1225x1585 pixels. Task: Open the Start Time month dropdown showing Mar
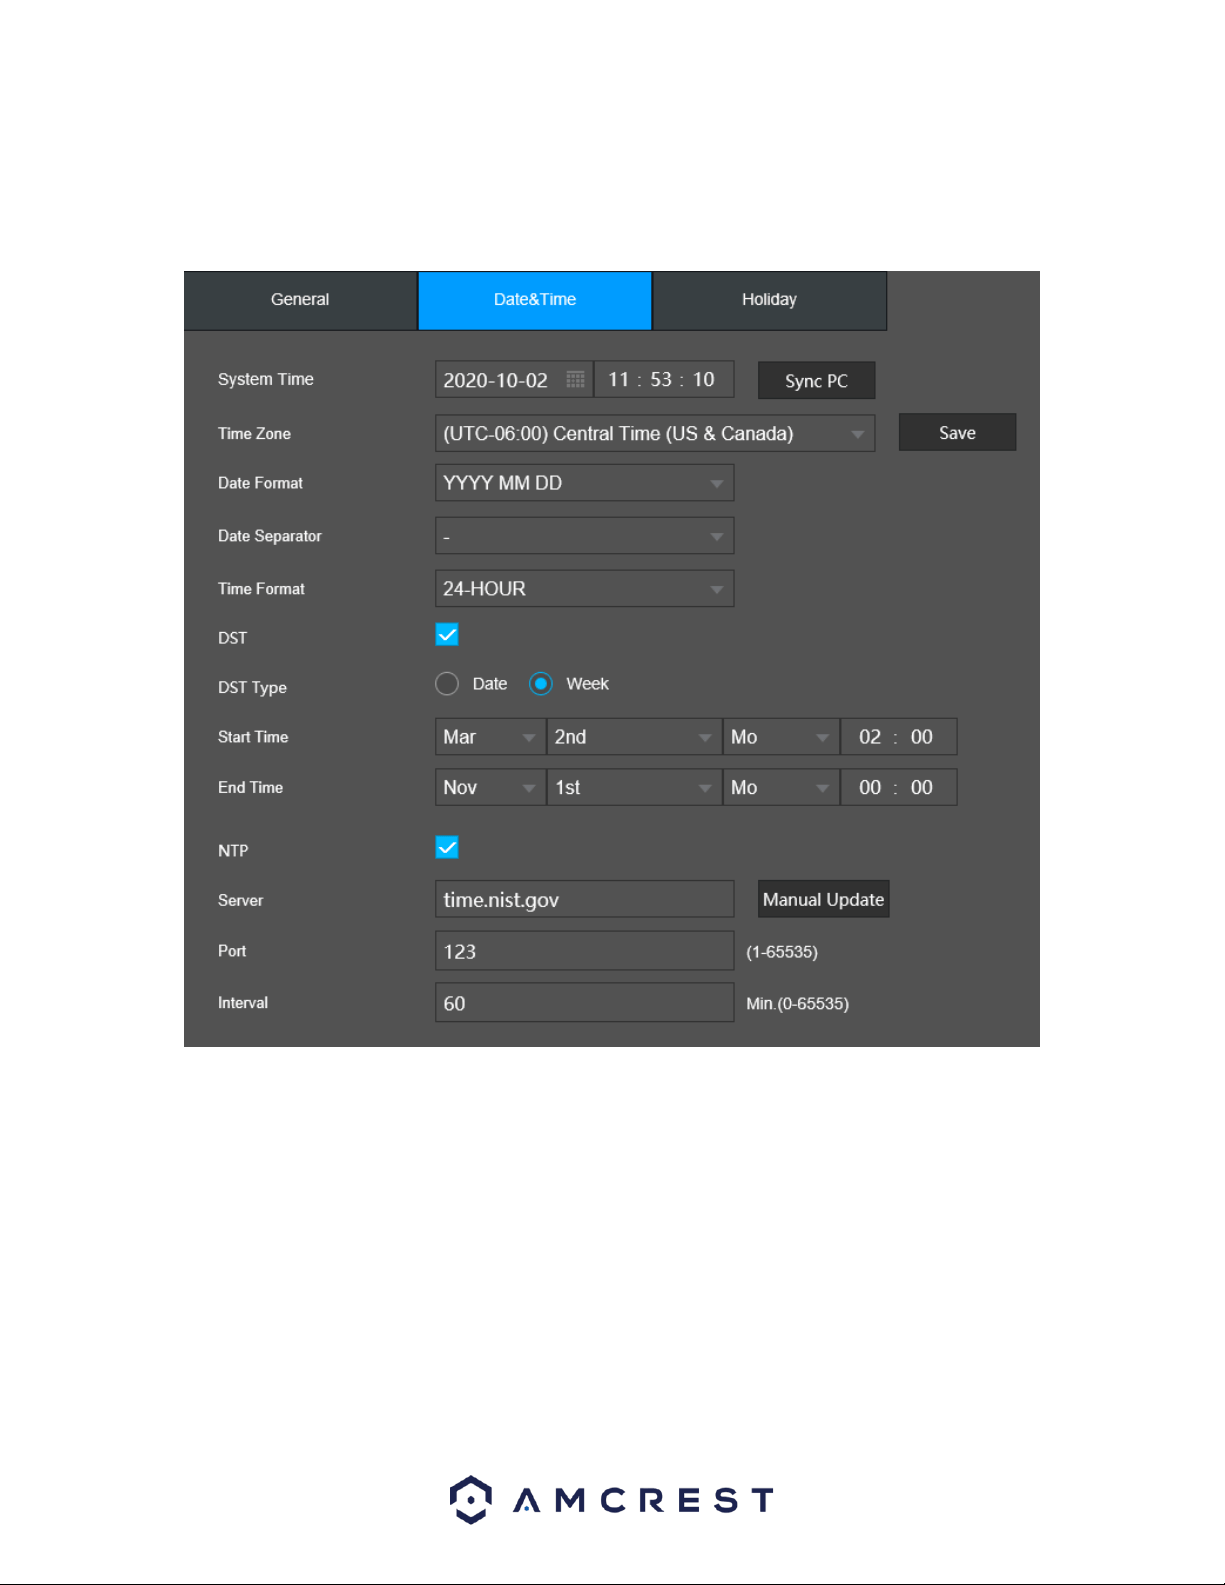point(490,737)
